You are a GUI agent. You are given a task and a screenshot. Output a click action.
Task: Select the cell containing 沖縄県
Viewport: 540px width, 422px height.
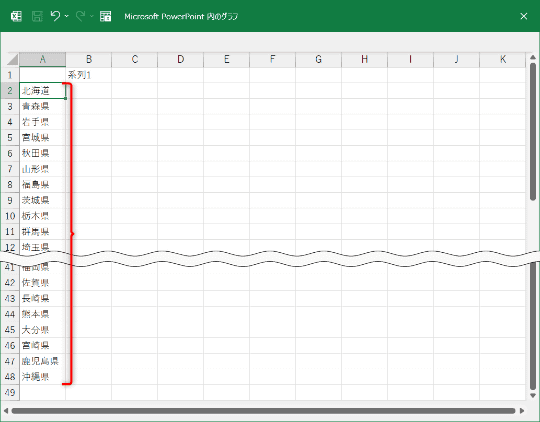42,377
